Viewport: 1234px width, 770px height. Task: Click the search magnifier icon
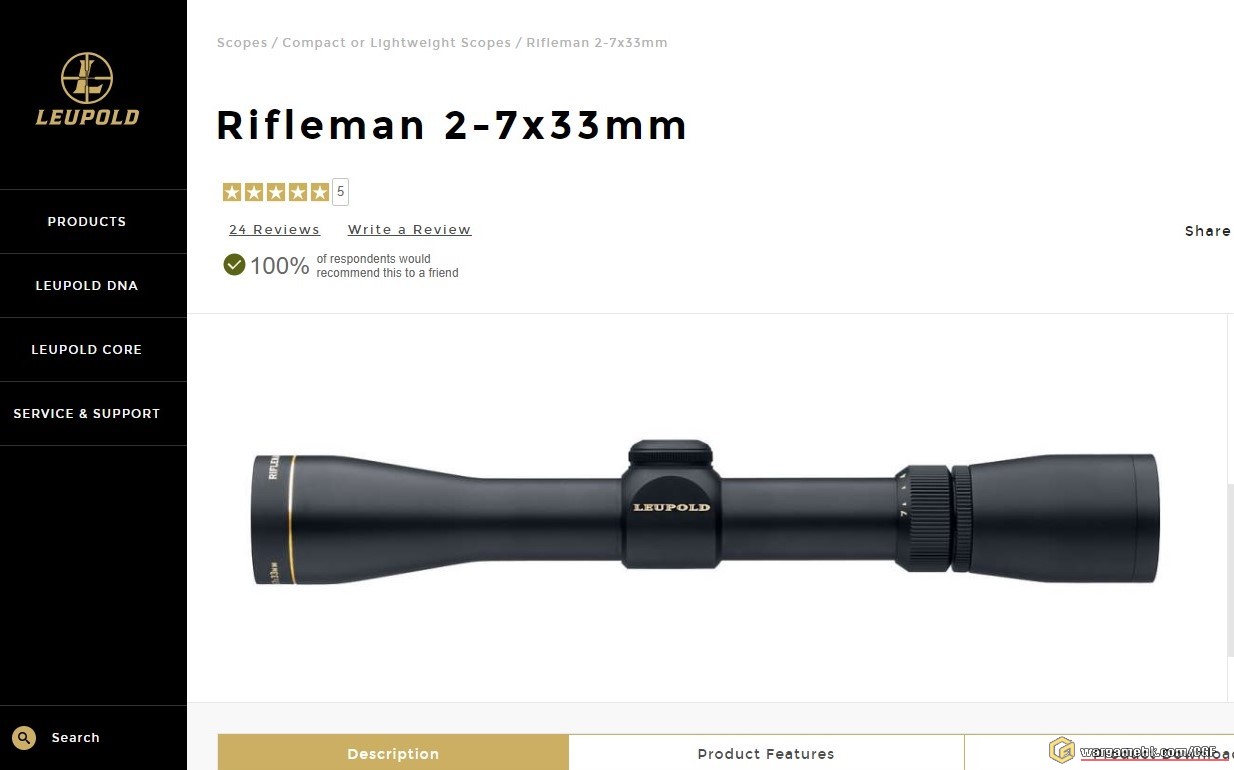pyautogui.click(x=24, y=738)
